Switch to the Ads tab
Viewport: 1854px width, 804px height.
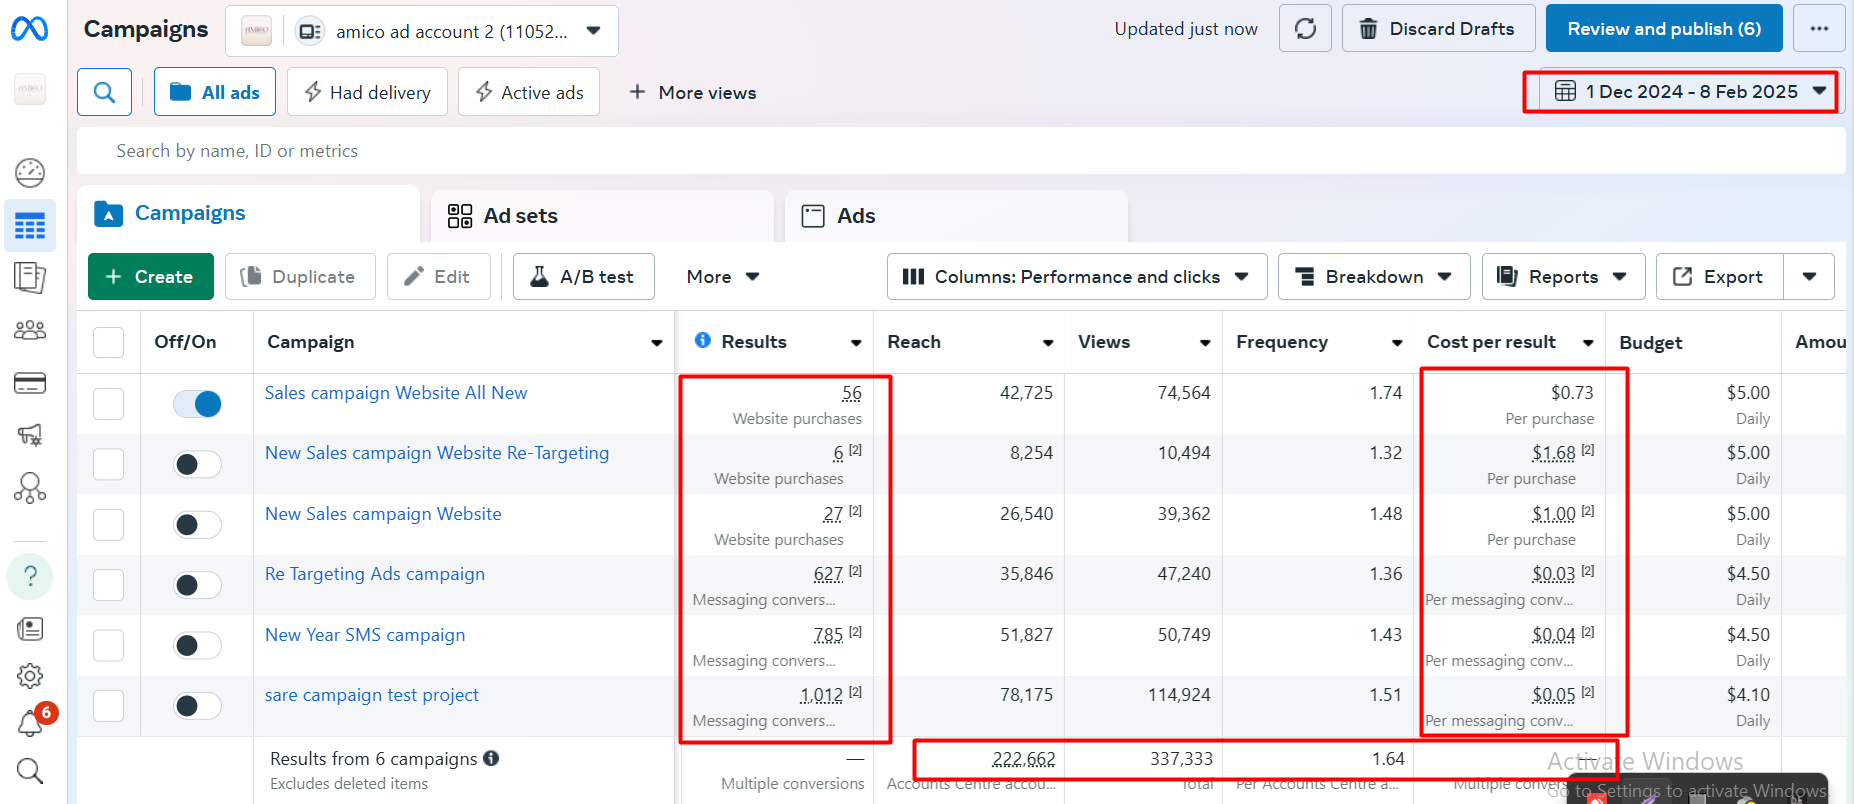tap(855, 216)
